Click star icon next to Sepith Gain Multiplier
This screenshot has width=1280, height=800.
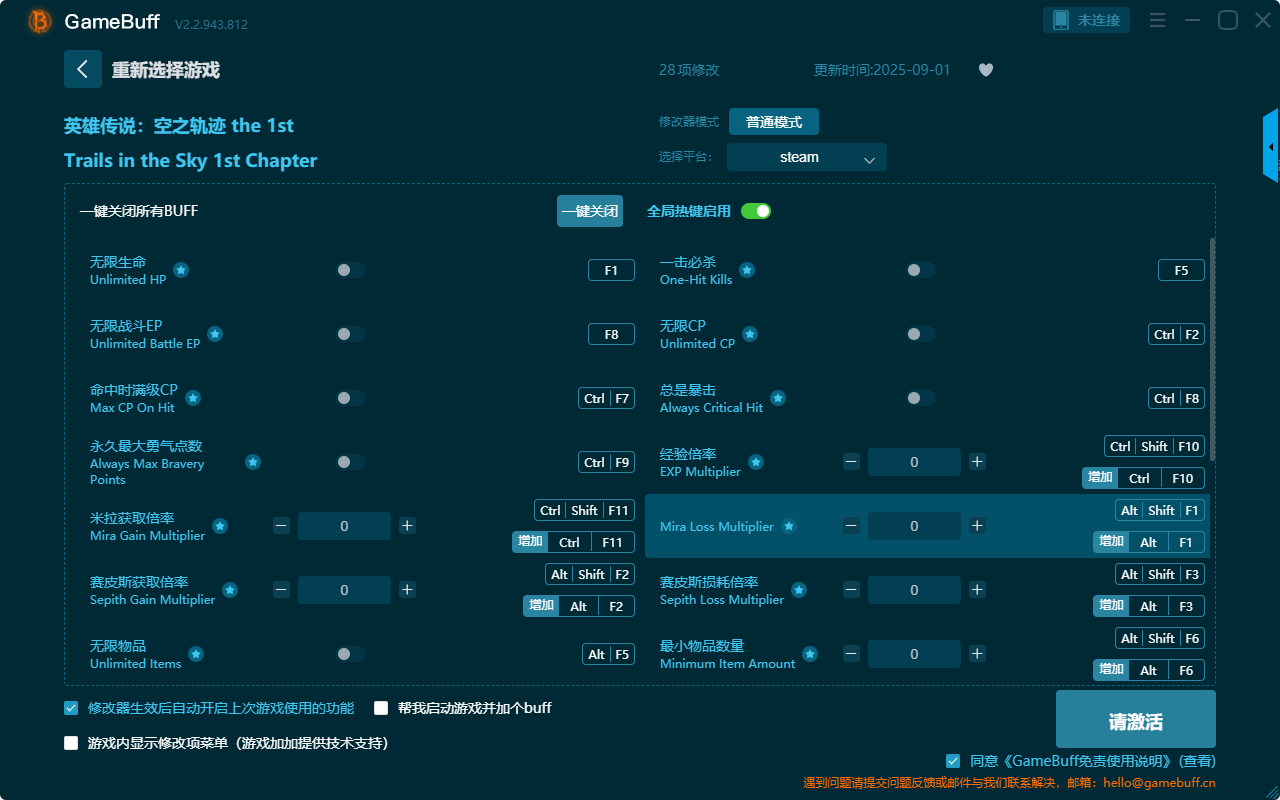pyautogui.click(x=230, y=590)
